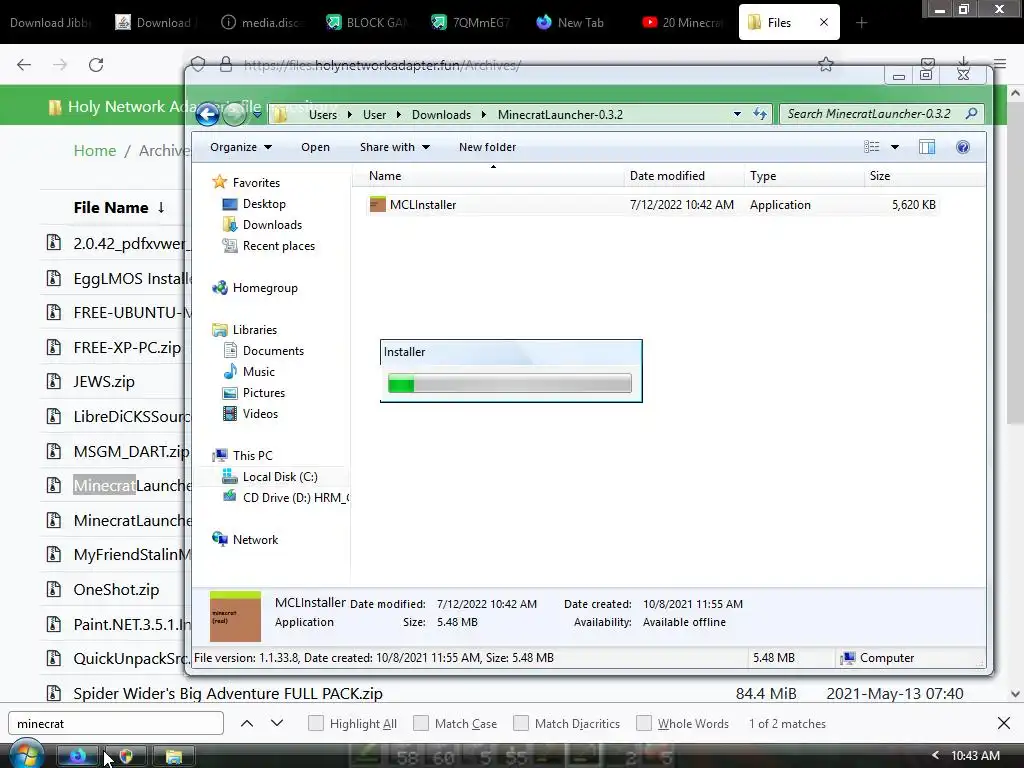Image resolution: width=1024 pixels, height=768 pixels.
Task: Open recent locations dropdown near back button
Action: [257, 114]
